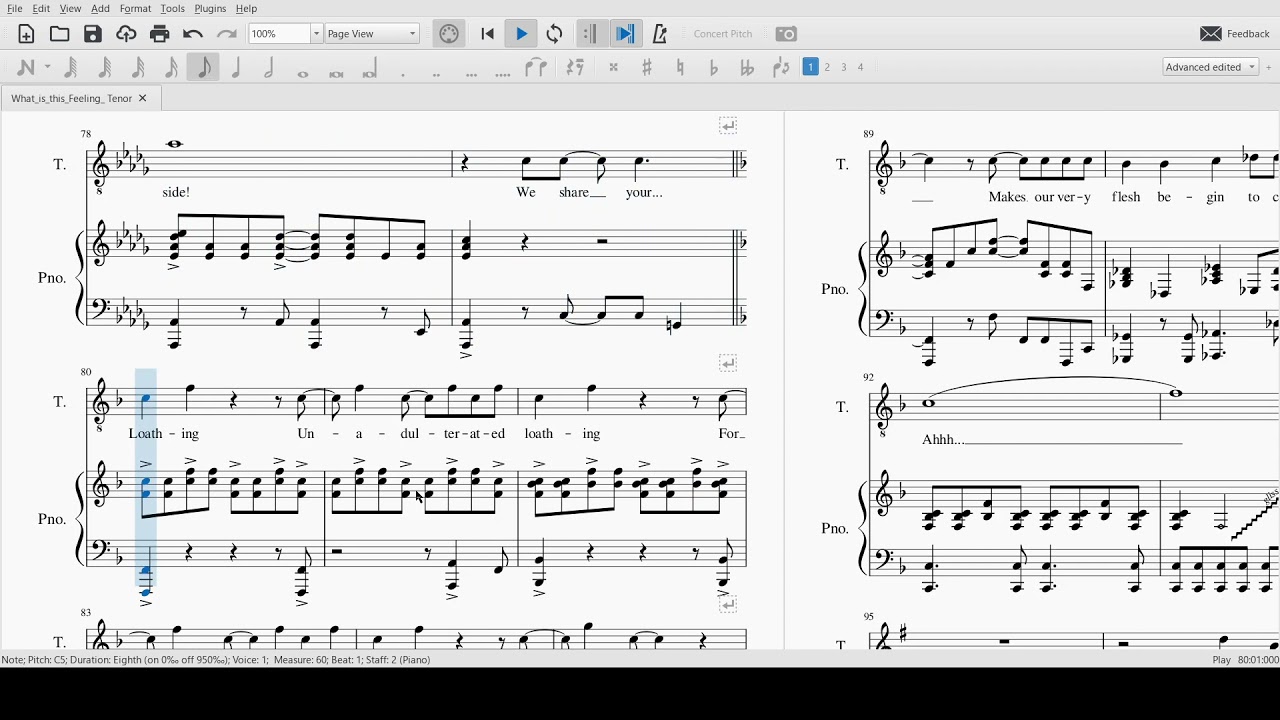Close the What_is_this_Feeling_Tenor tab
1280x720 pixels.
[143, 99]
